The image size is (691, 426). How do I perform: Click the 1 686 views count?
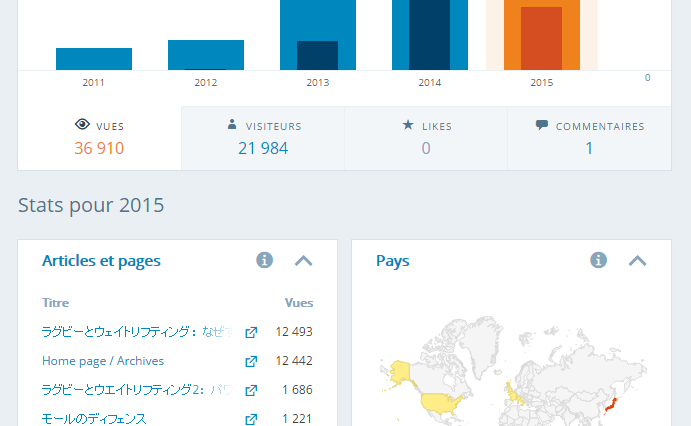pyautogui.click(x=297, y=390)
